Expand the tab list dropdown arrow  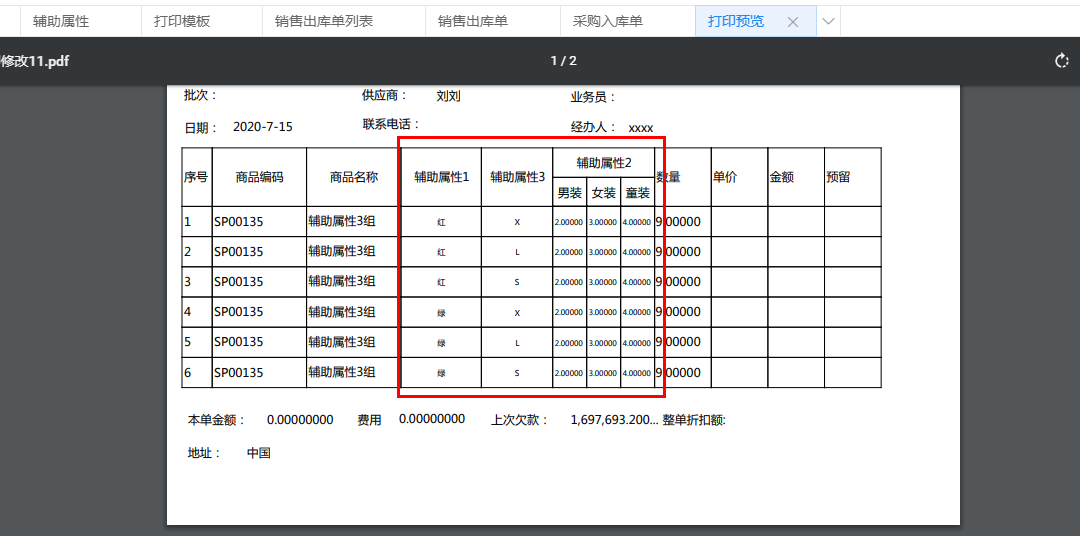tap(829, 21)
